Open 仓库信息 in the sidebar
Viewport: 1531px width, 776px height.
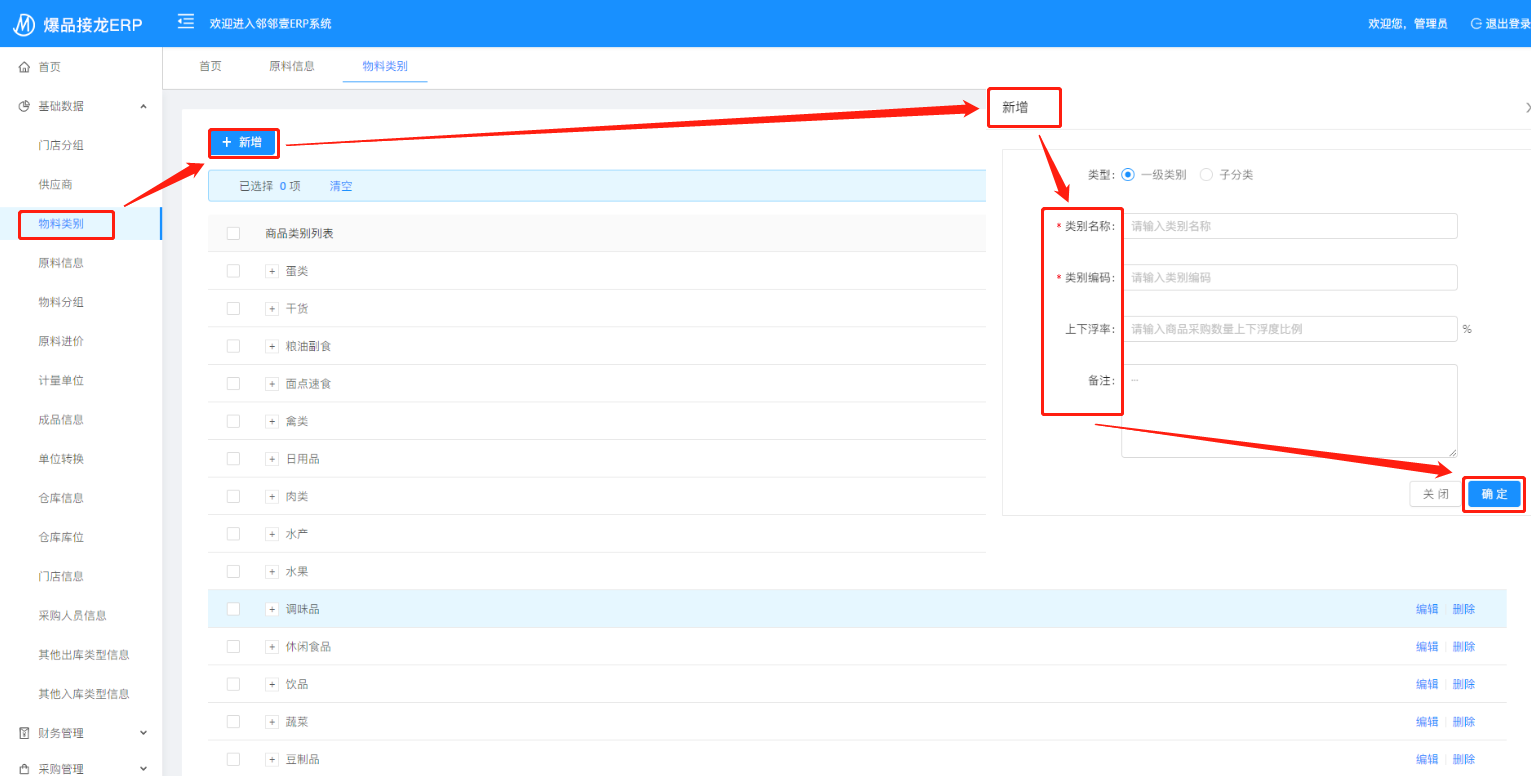point(61,498)
